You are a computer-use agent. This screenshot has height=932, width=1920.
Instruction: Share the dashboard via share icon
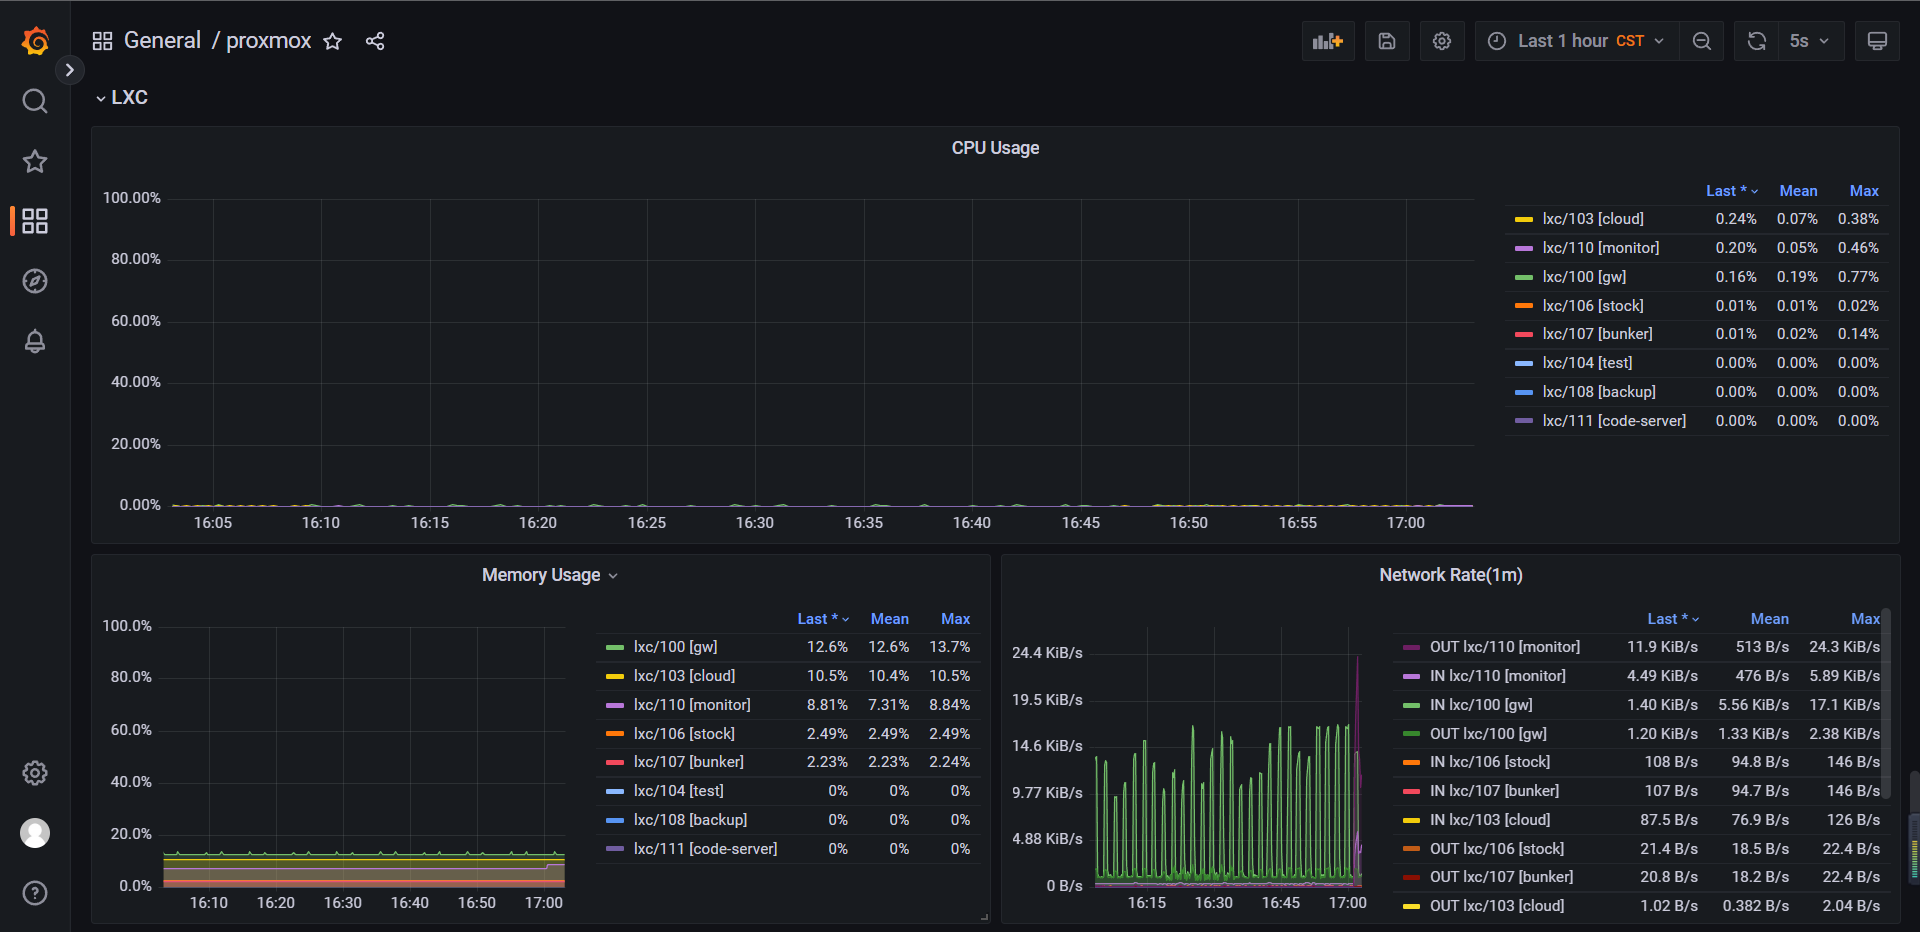[x=375, y=41]
